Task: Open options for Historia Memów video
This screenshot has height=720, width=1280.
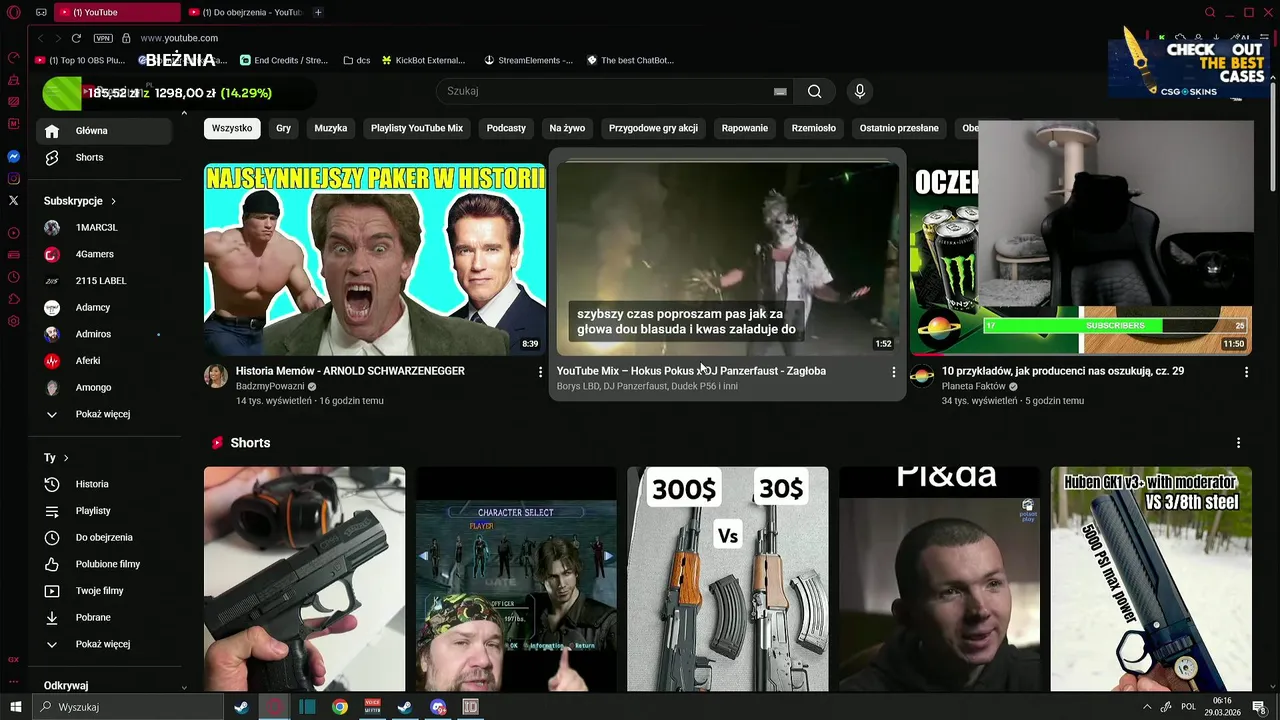Action: coord(540,372)
